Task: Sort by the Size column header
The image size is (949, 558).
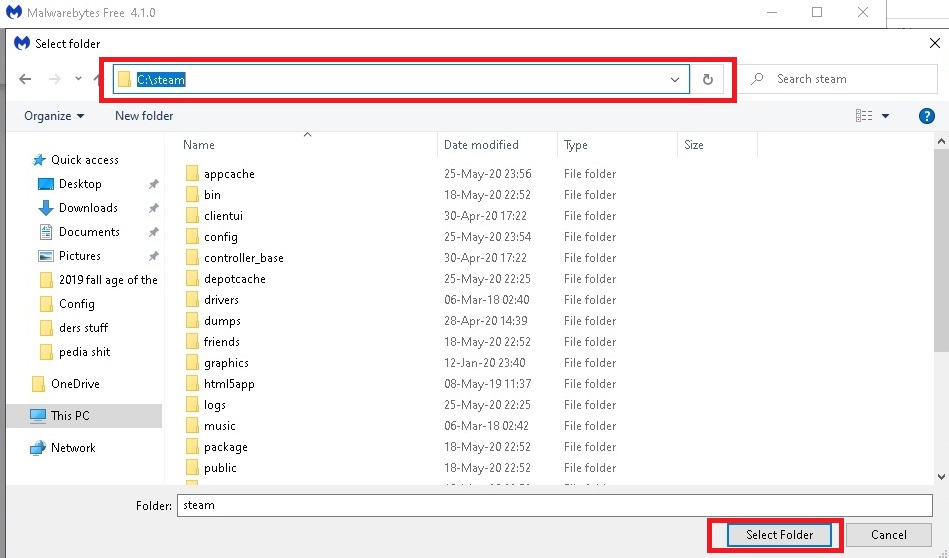Action: coord(694,145)
